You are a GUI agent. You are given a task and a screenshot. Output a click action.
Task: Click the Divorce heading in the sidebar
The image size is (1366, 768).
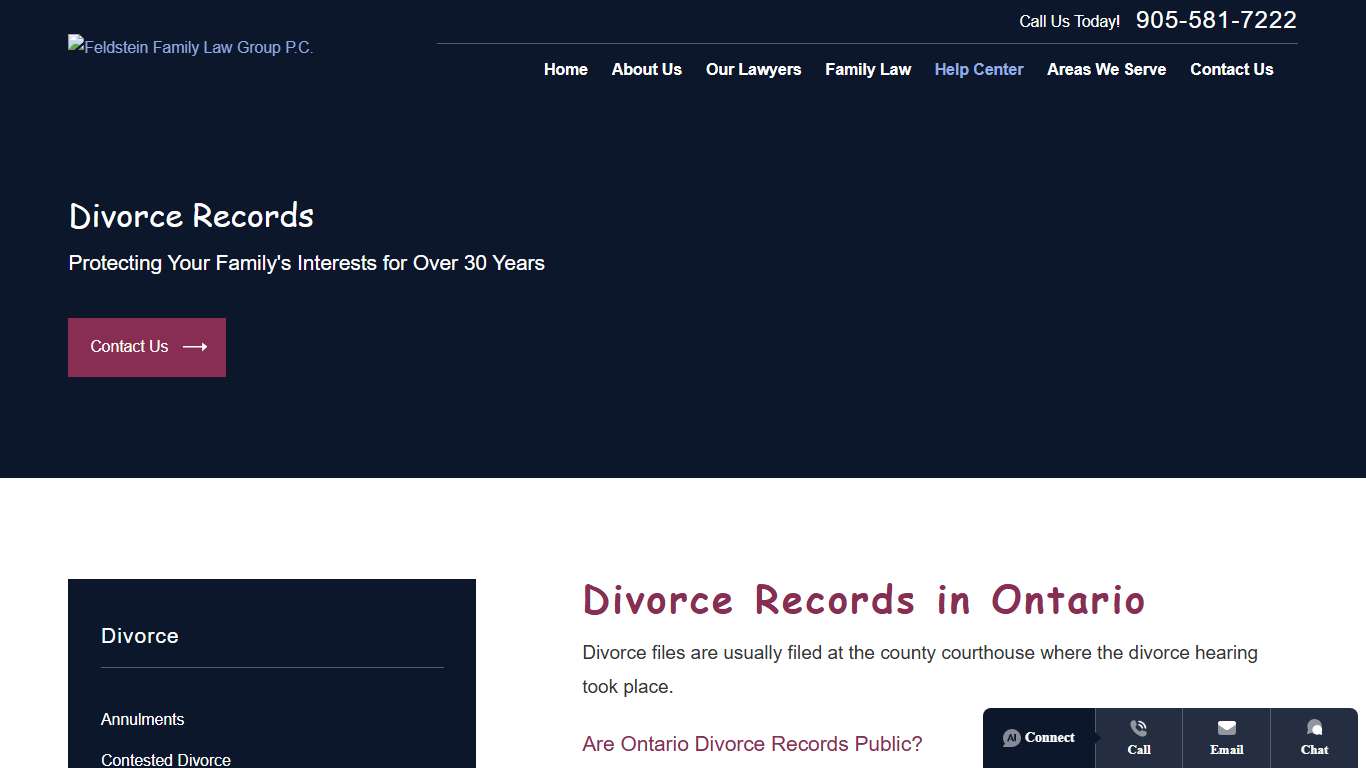pyautogui.click(x=139, y=636)
